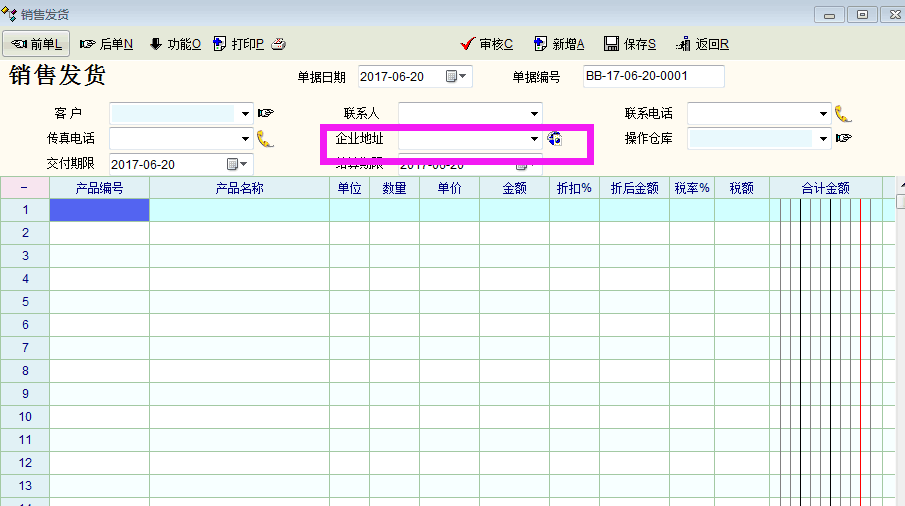Click the 单据编号 input field
Viewport: 905px width, 506px height.
(653, 77)
